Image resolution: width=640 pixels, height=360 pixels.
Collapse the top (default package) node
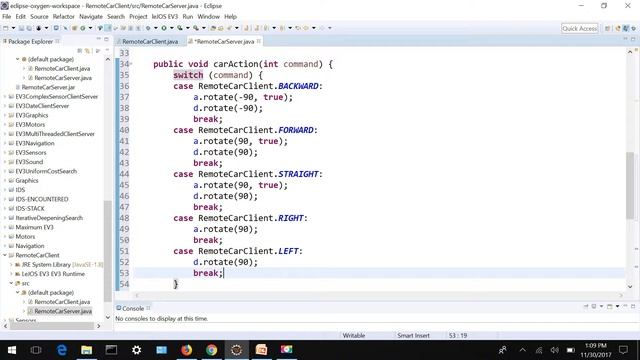pyautogui.click(x=18, y=59)
